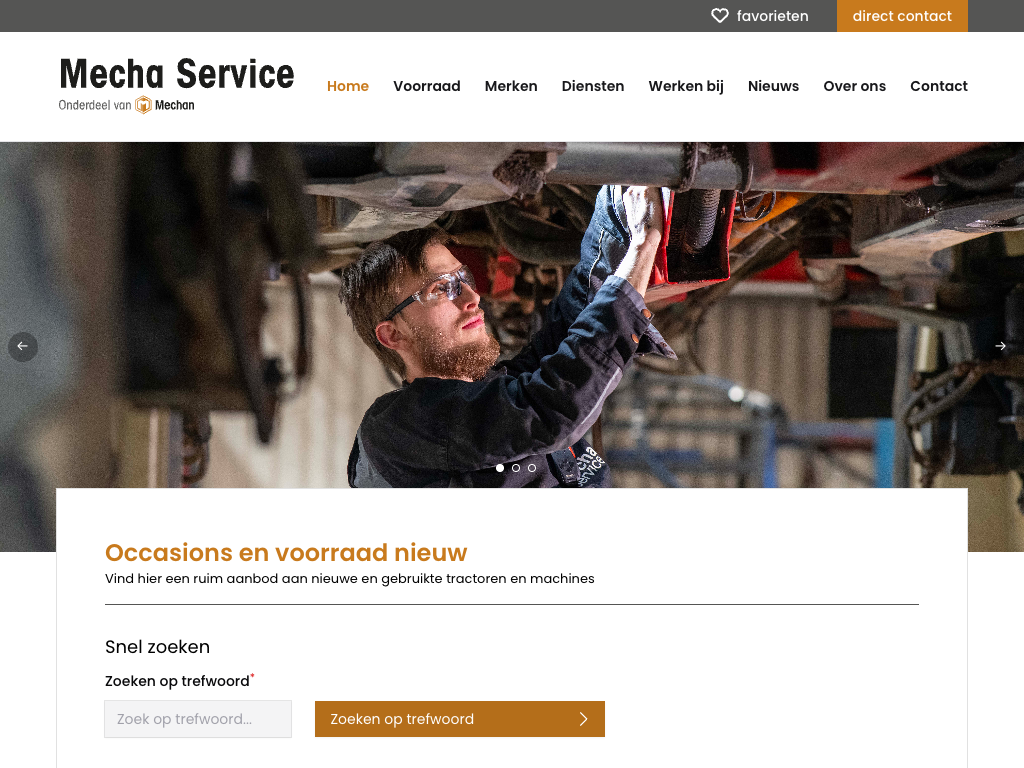Screen dimensions: 1024x768
Task: Go to previous slide with left arrow
Action: [23, 346]
